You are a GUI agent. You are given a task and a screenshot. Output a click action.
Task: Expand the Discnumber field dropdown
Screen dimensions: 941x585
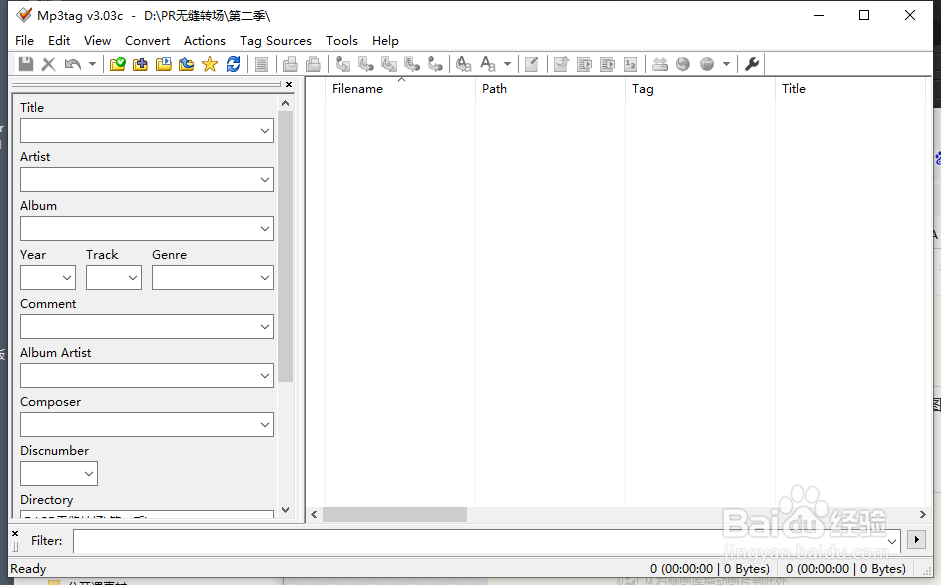coord(89,474)
